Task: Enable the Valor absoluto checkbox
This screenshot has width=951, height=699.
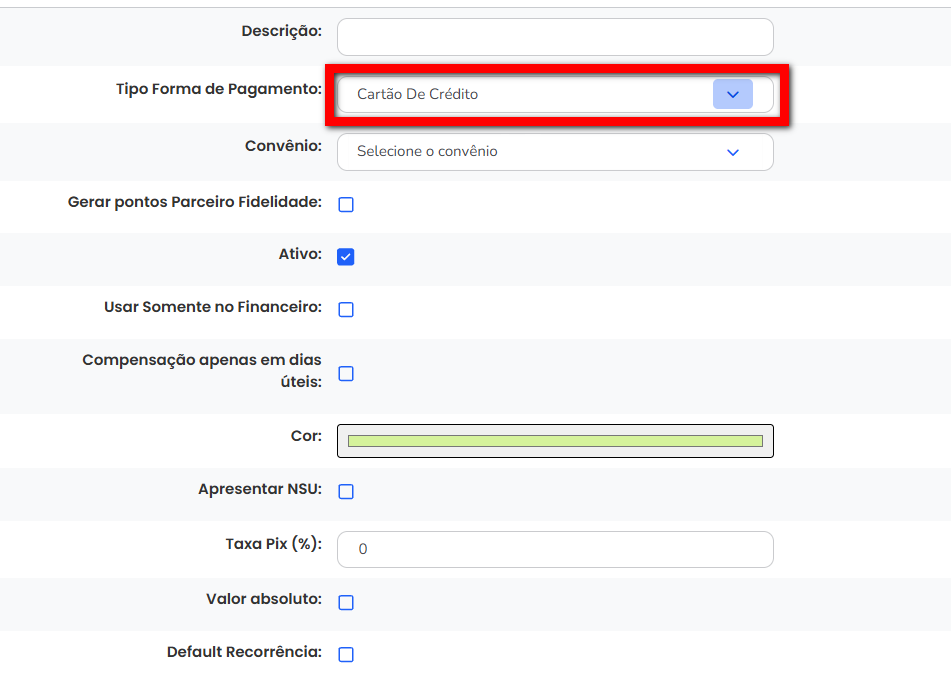Action: [346, 603]
